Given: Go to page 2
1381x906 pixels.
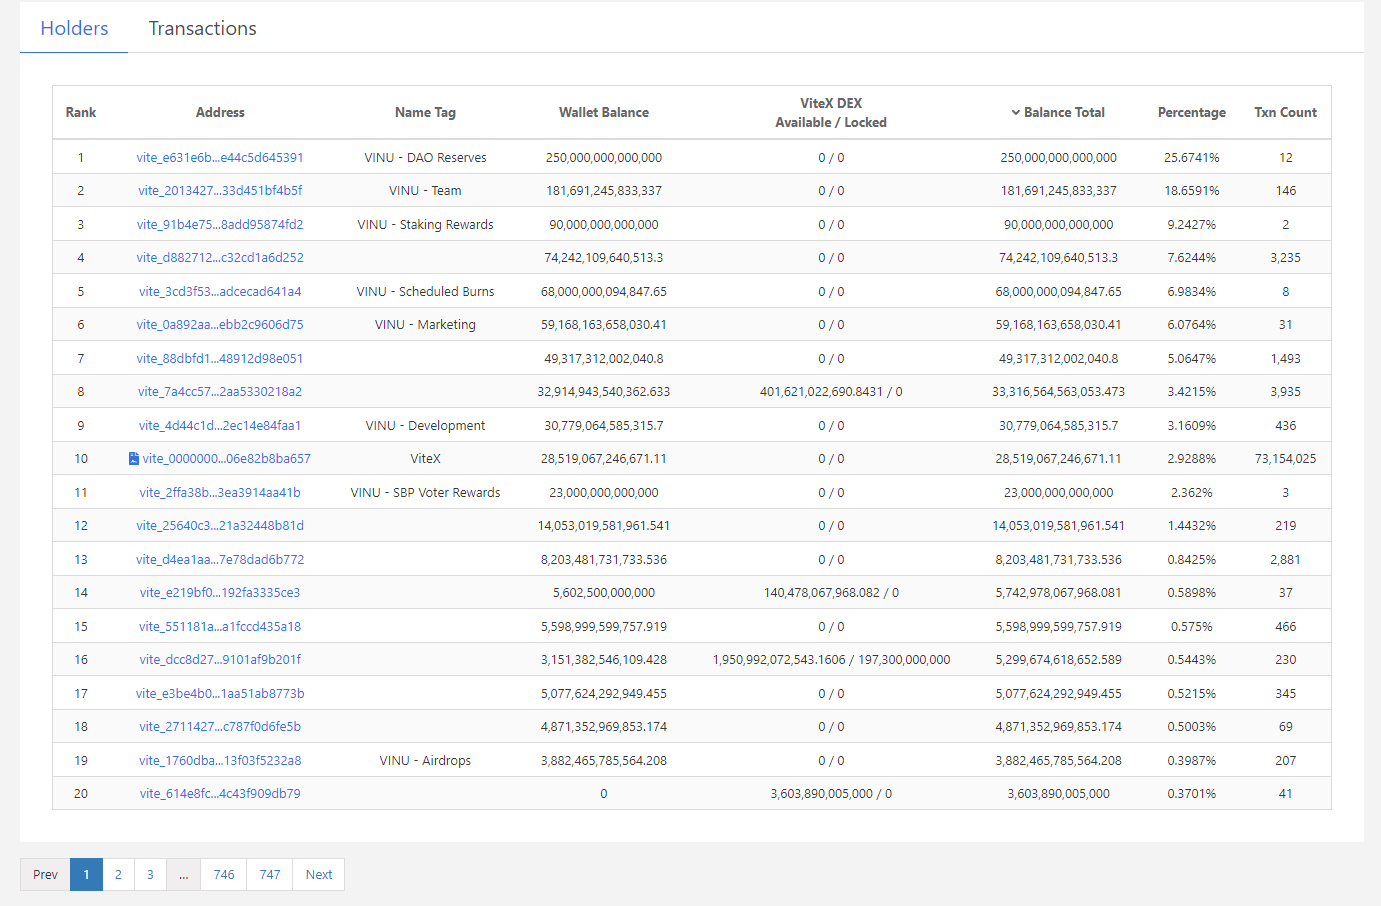Looking at the screenshot, I should coord(118,875).
